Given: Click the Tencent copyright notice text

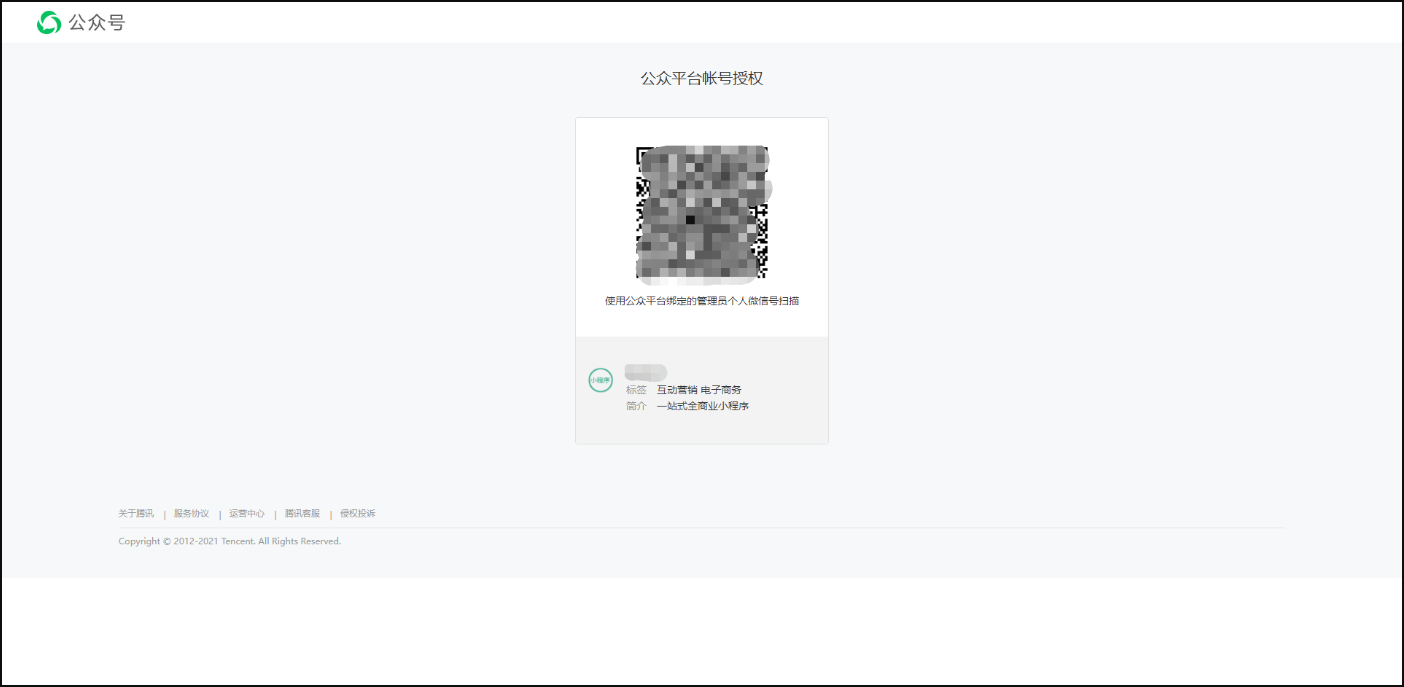Looking at the screenshot, I should [x=229, y=541].
